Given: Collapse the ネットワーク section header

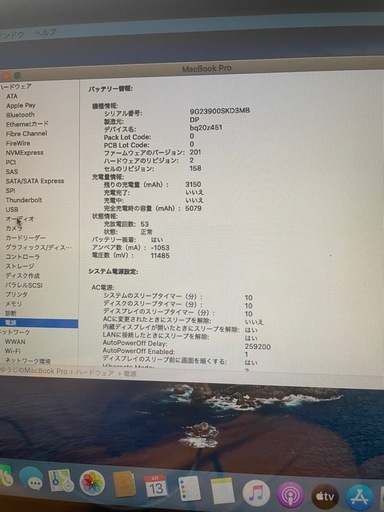Looking at the screenshot, I should pos(15,332).
